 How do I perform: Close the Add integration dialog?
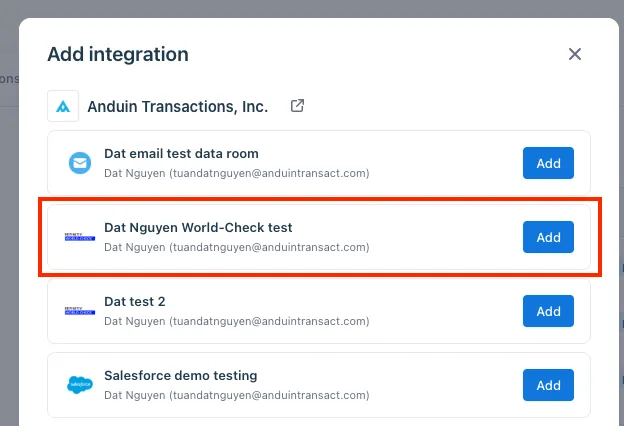pyautogui.click(x=575, y=54)
